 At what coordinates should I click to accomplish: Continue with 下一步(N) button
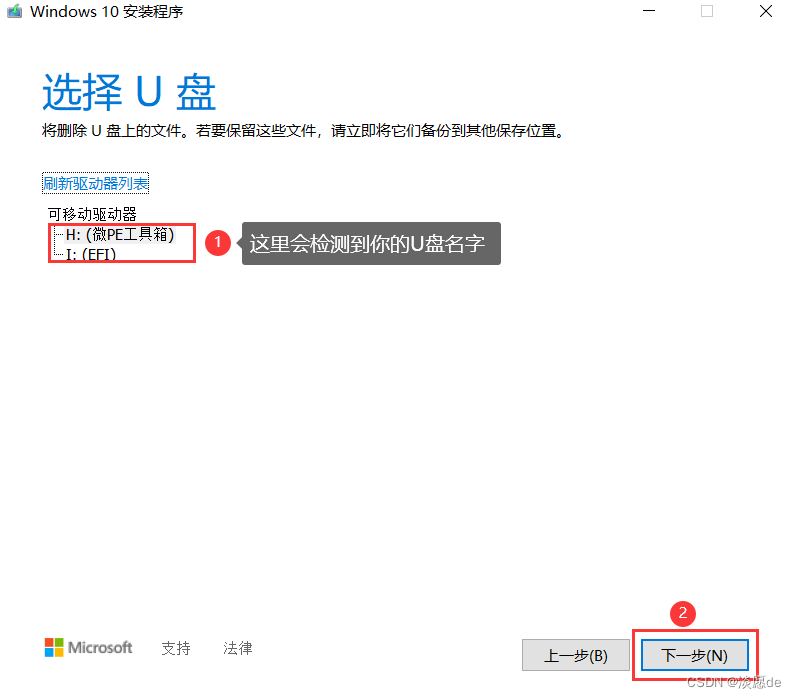pyautogui.click(x=694, y=655)
